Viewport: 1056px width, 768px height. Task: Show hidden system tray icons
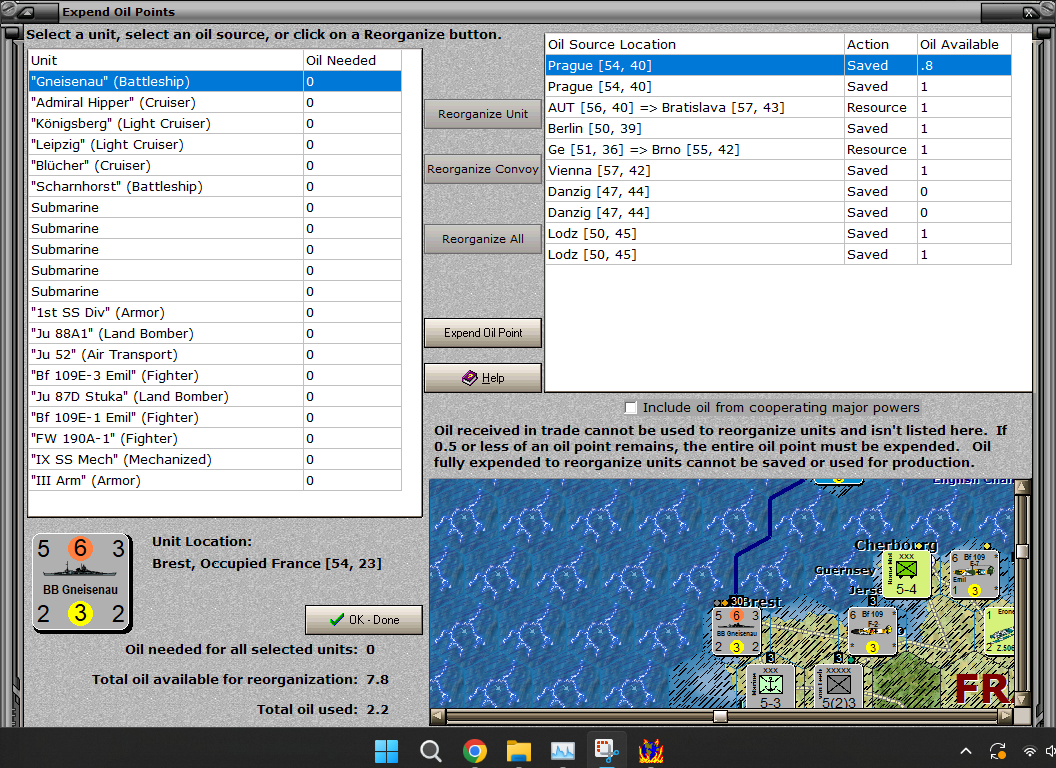pyautogui.click(x=966, y=750)
